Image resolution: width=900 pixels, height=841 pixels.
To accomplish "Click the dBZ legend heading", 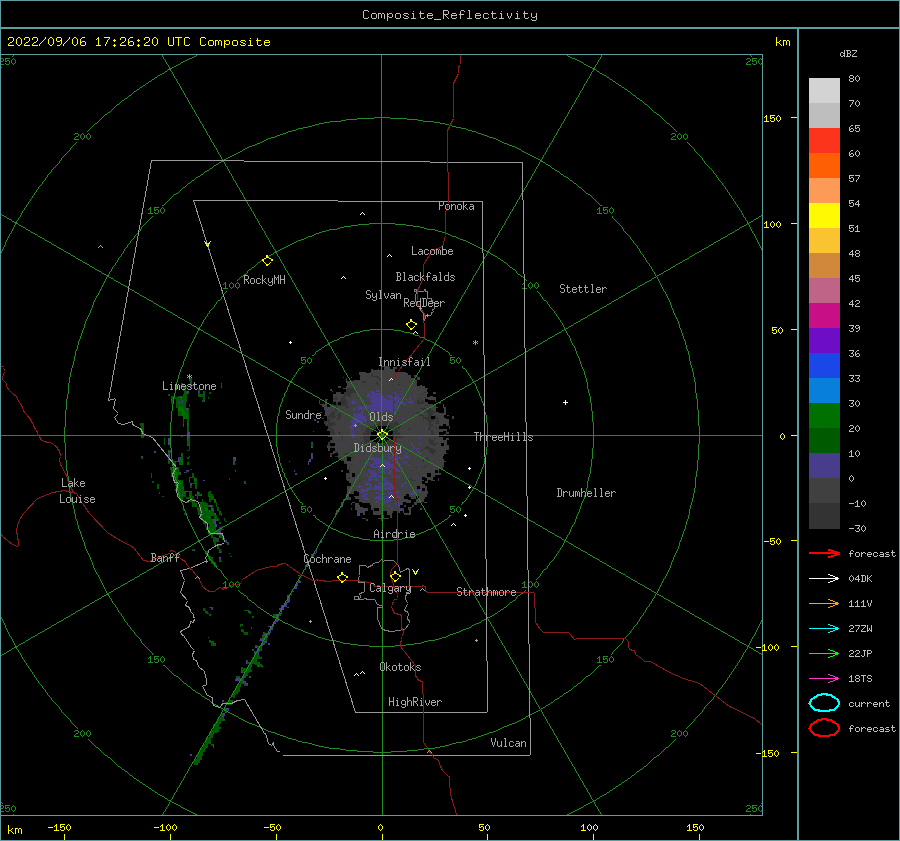I will click(848, 53).
